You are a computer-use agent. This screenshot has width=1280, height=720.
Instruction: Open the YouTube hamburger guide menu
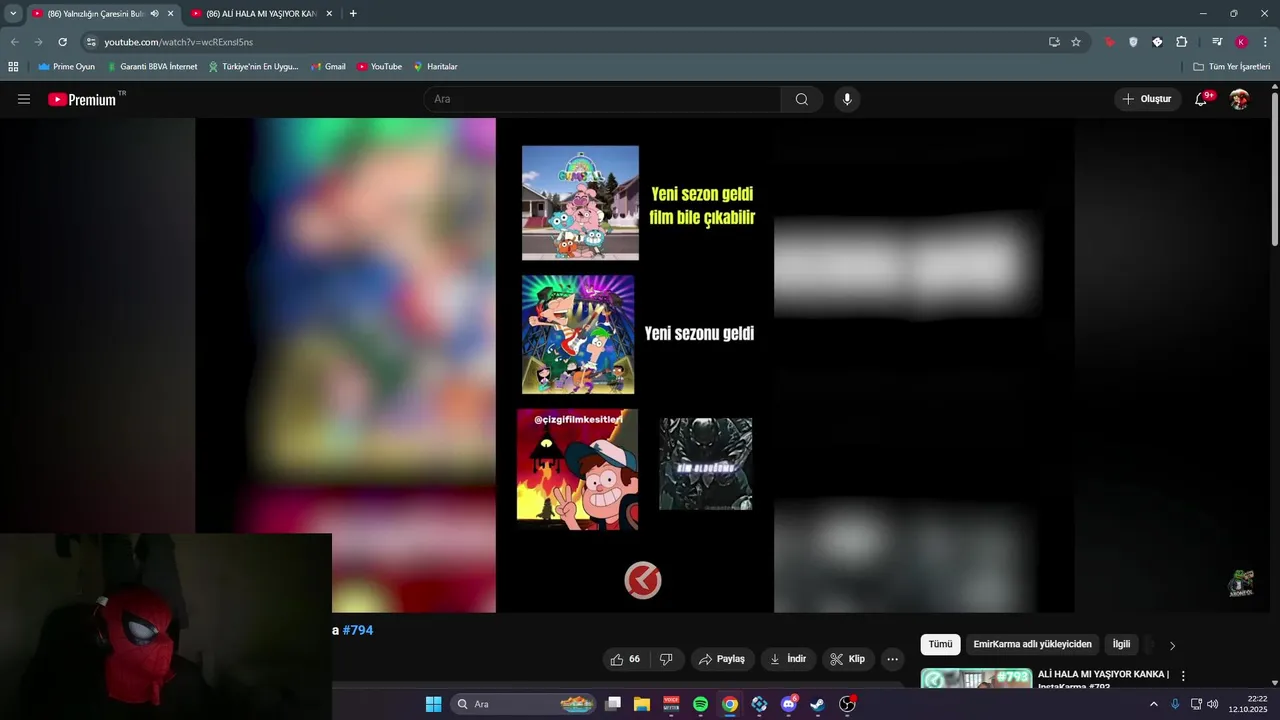(x=24, y=99)
